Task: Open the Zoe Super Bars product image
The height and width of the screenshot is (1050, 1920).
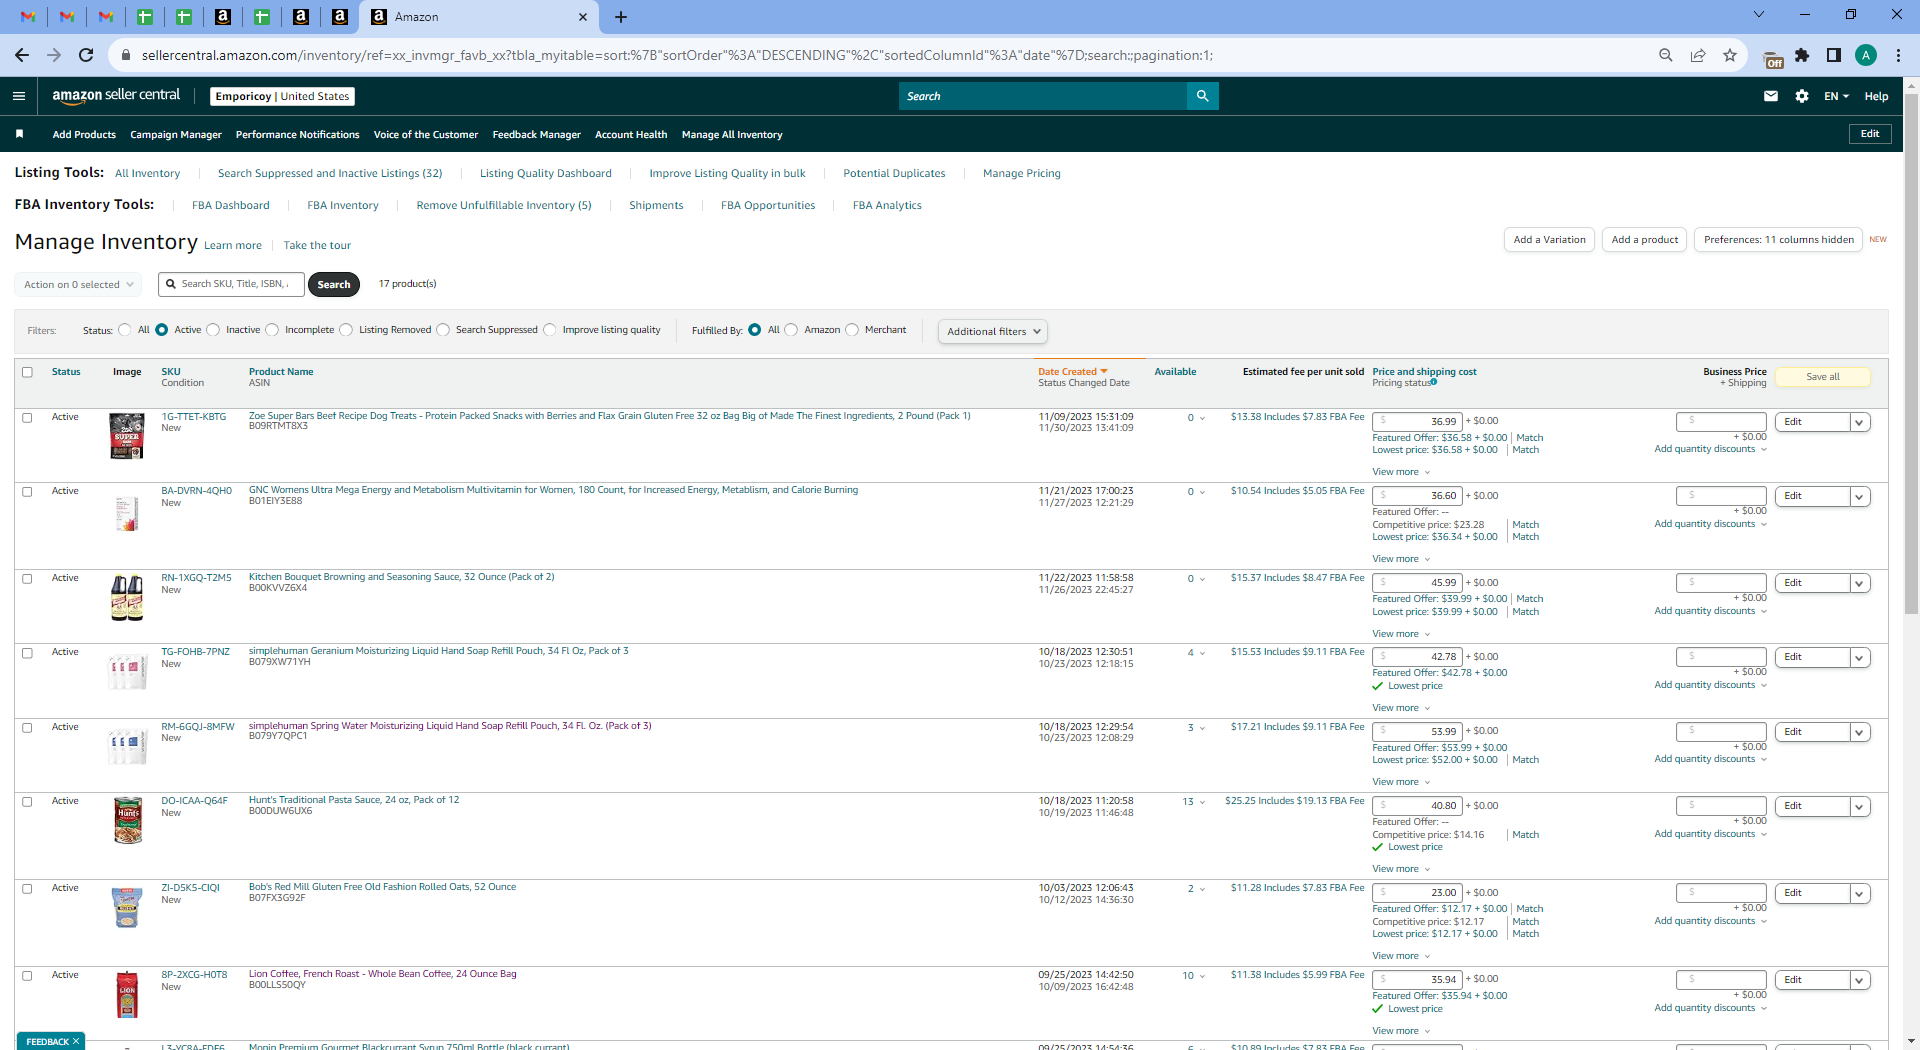Action: coord(127,436)
